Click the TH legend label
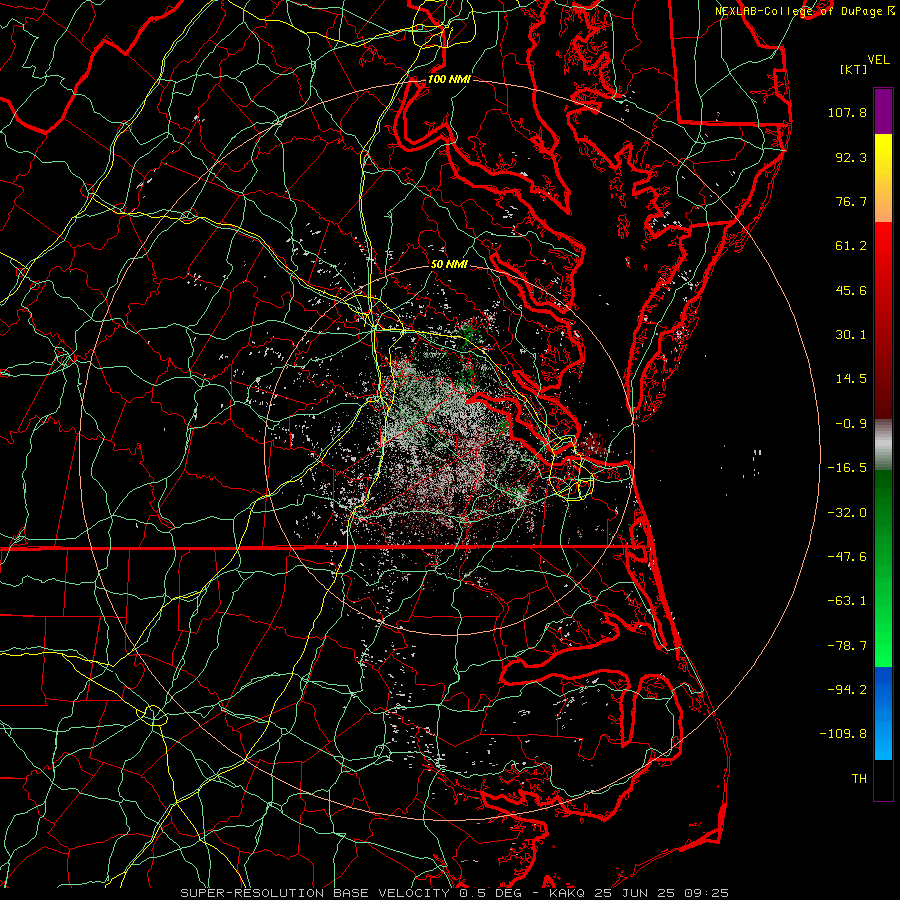900x900 pixels. click(859, 779)
